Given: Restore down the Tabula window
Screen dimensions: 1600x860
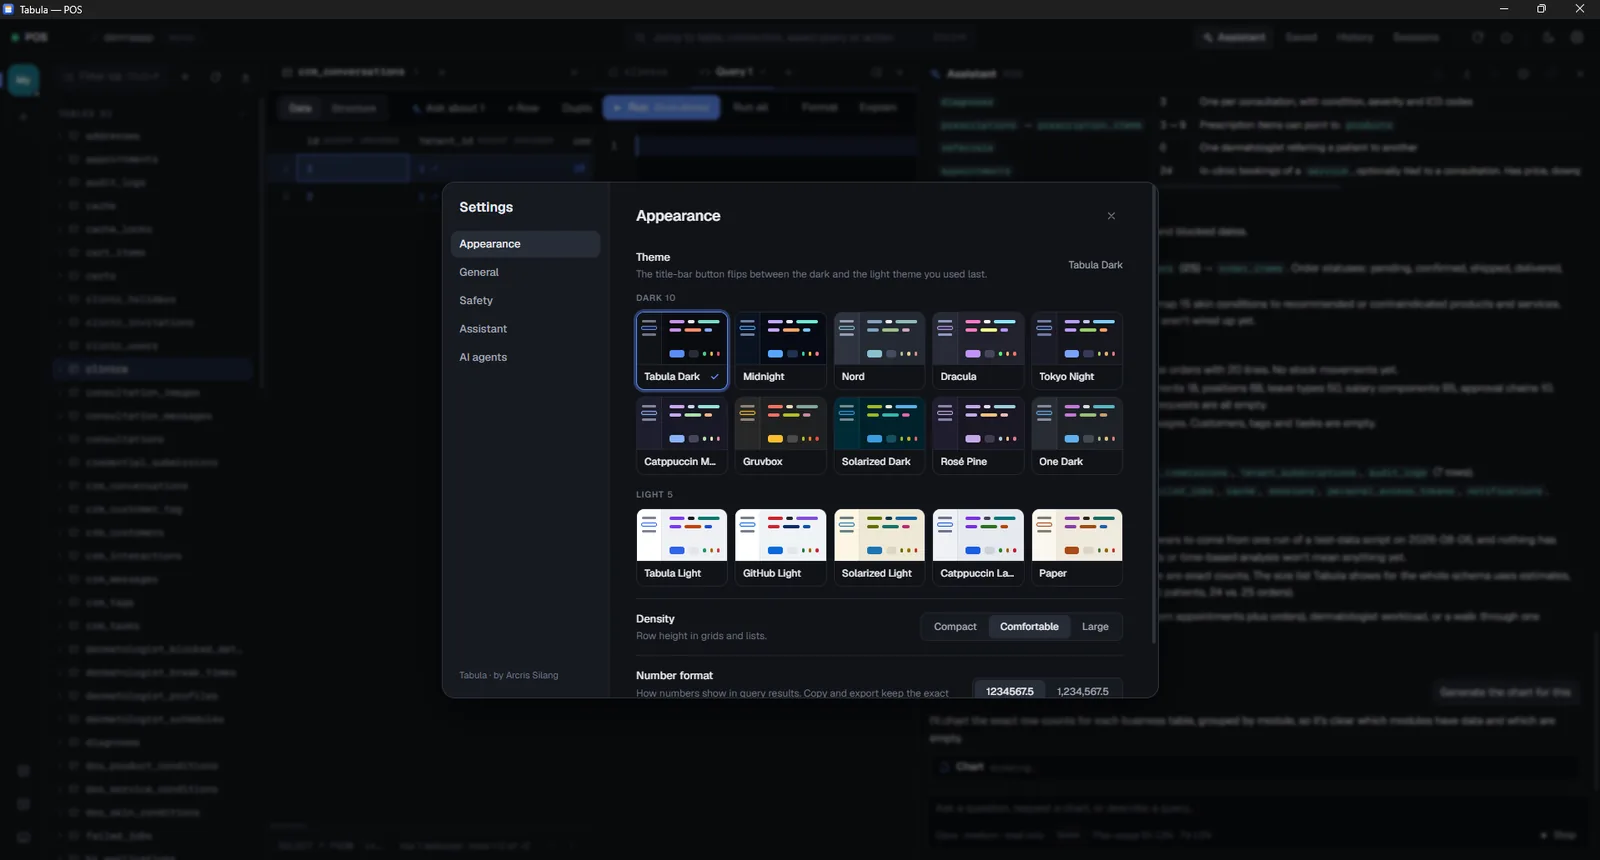Looking at the screenshot, I should coord(1542,9).
